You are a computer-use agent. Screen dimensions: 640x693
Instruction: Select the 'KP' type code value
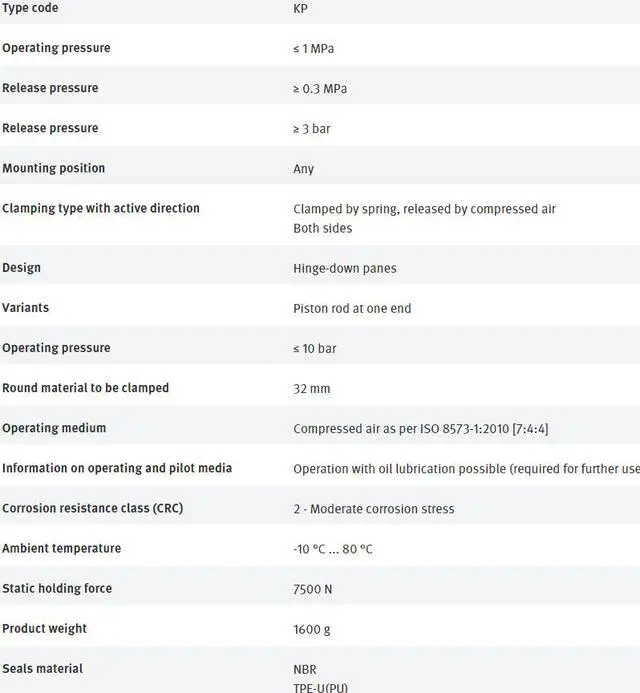point(301,9)
